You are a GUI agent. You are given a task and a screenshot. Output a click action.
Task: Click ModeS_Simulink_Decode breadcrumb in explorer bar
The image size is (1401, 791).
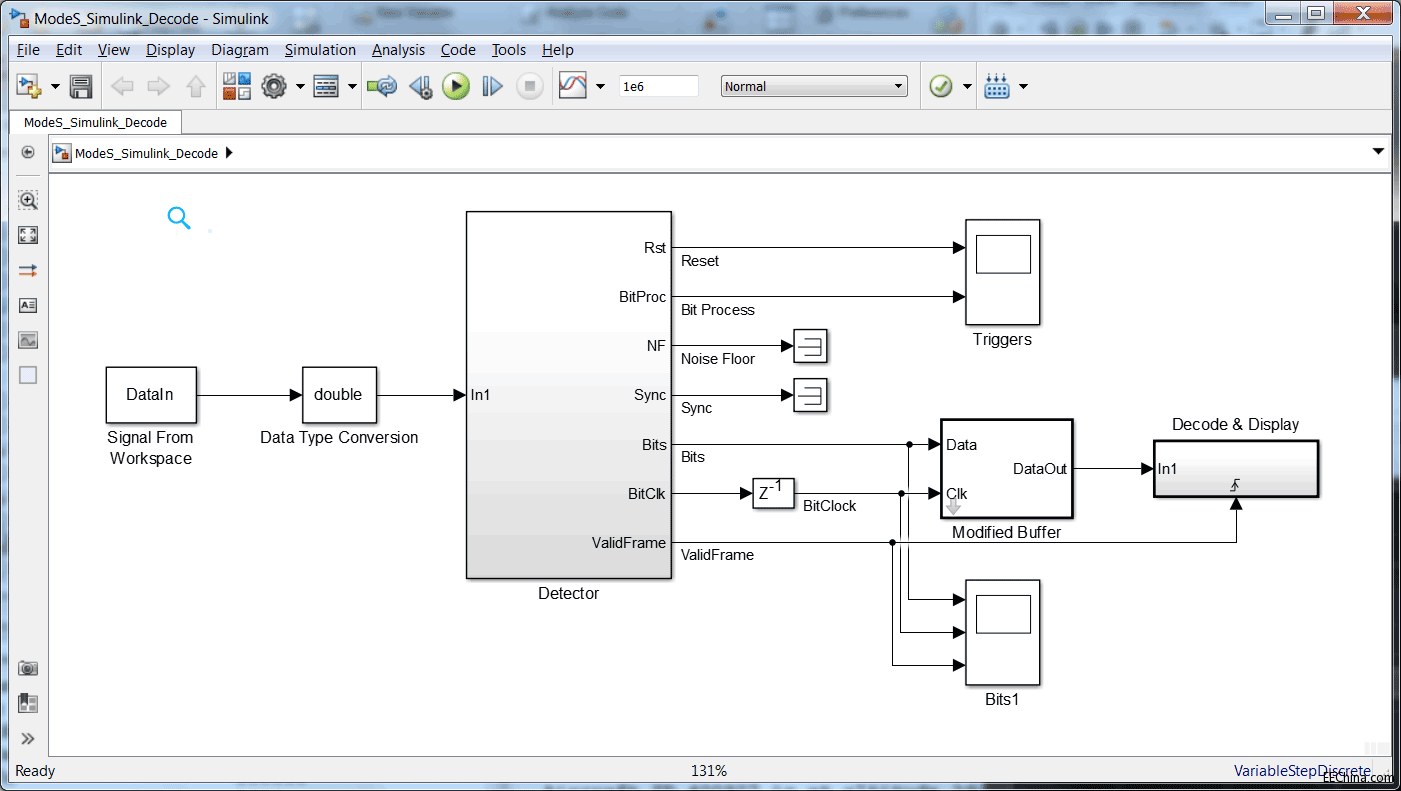coord(146,154)
